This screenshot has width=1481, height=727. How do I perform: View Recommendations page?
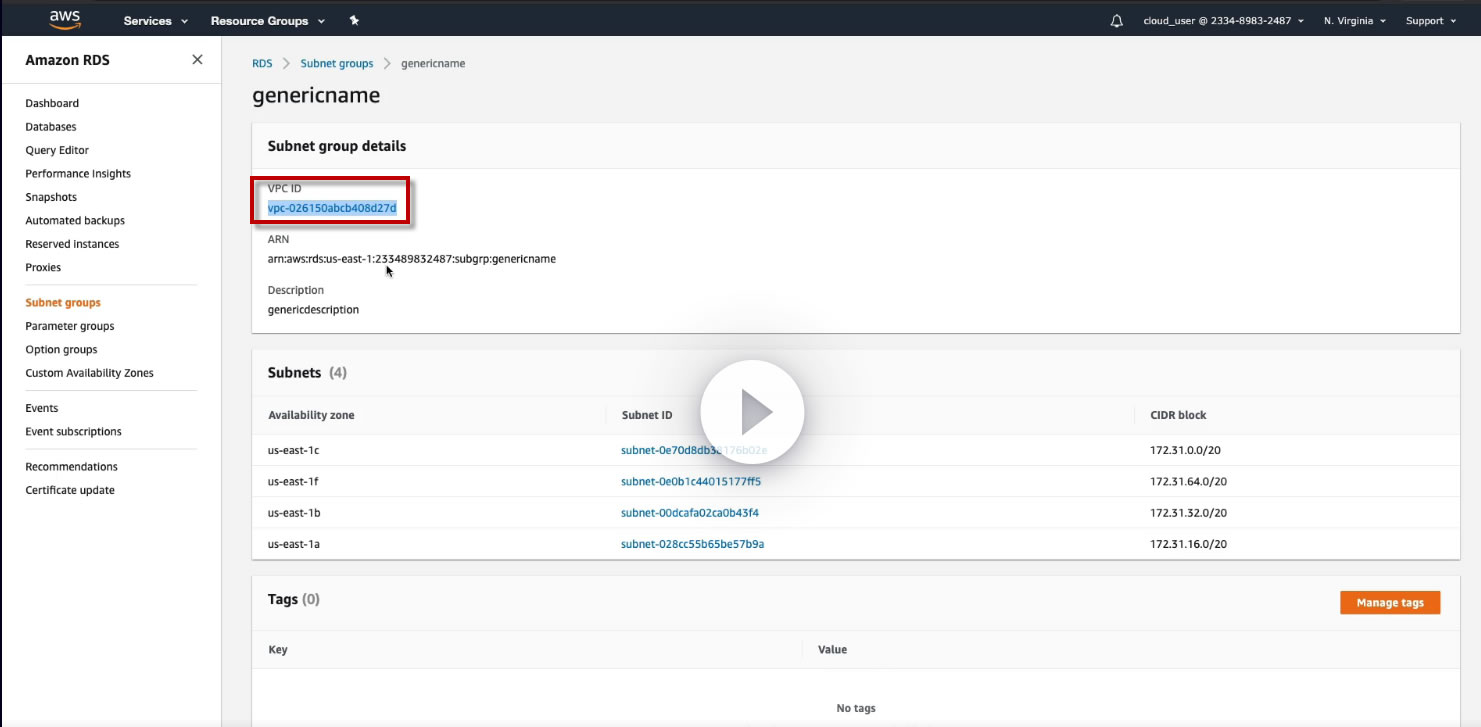71,467
